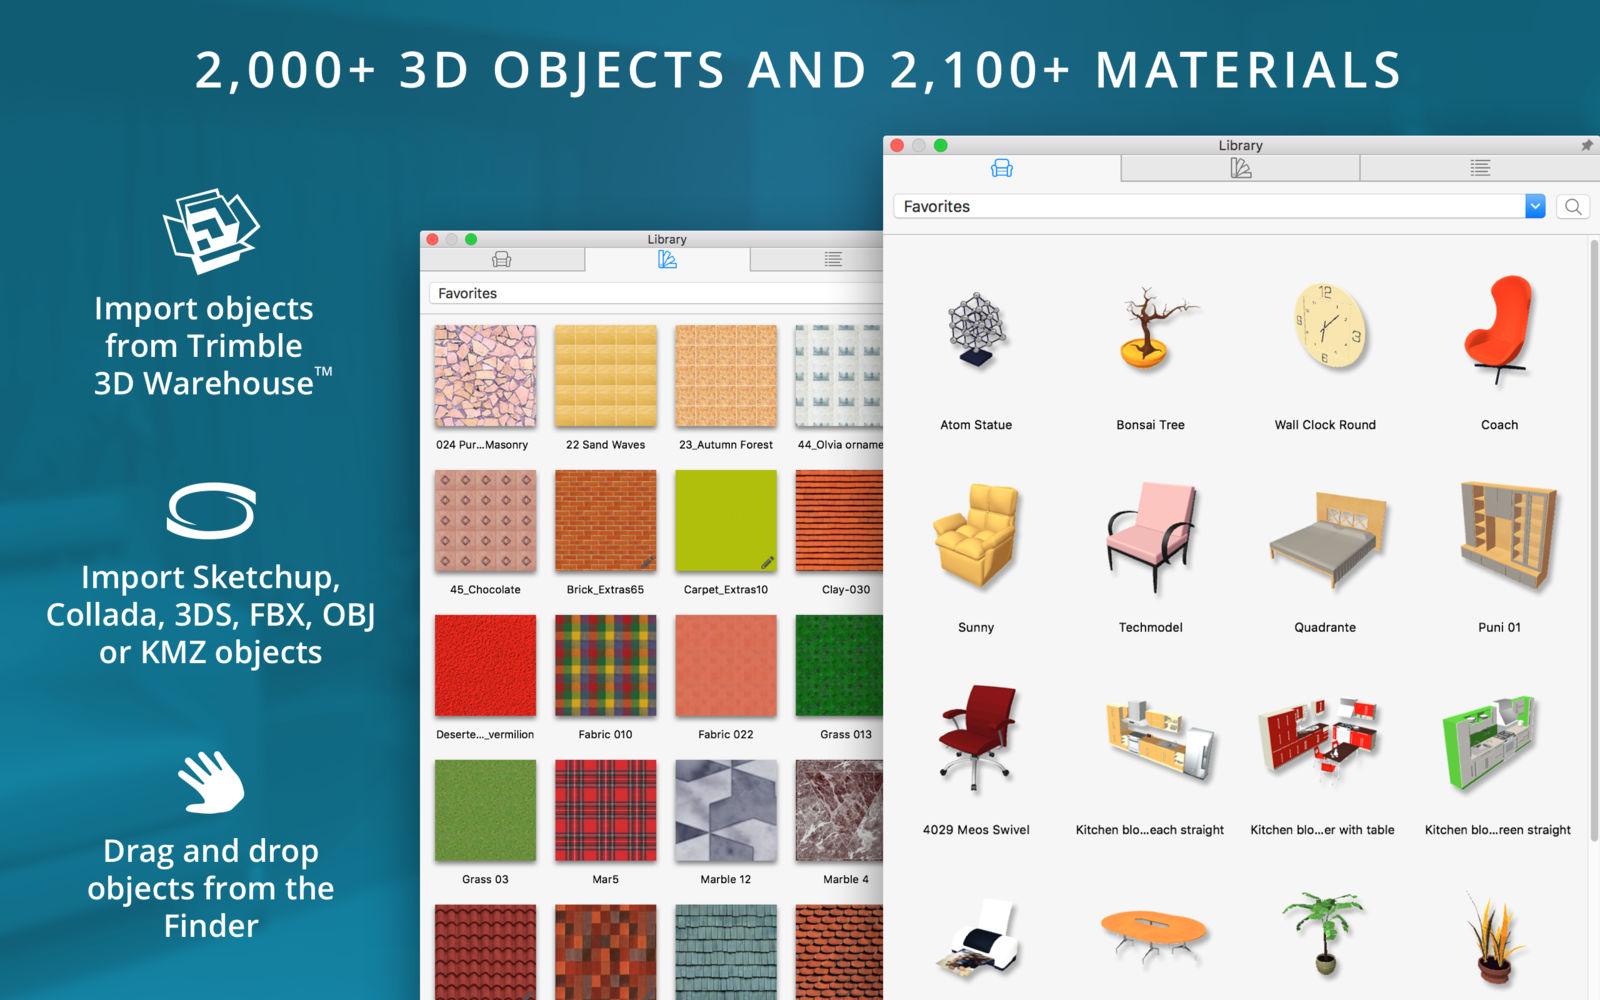Click the 'Techmodel' name label
The width and height of the screenshot is (1600, 1000).
[1151, 627]
